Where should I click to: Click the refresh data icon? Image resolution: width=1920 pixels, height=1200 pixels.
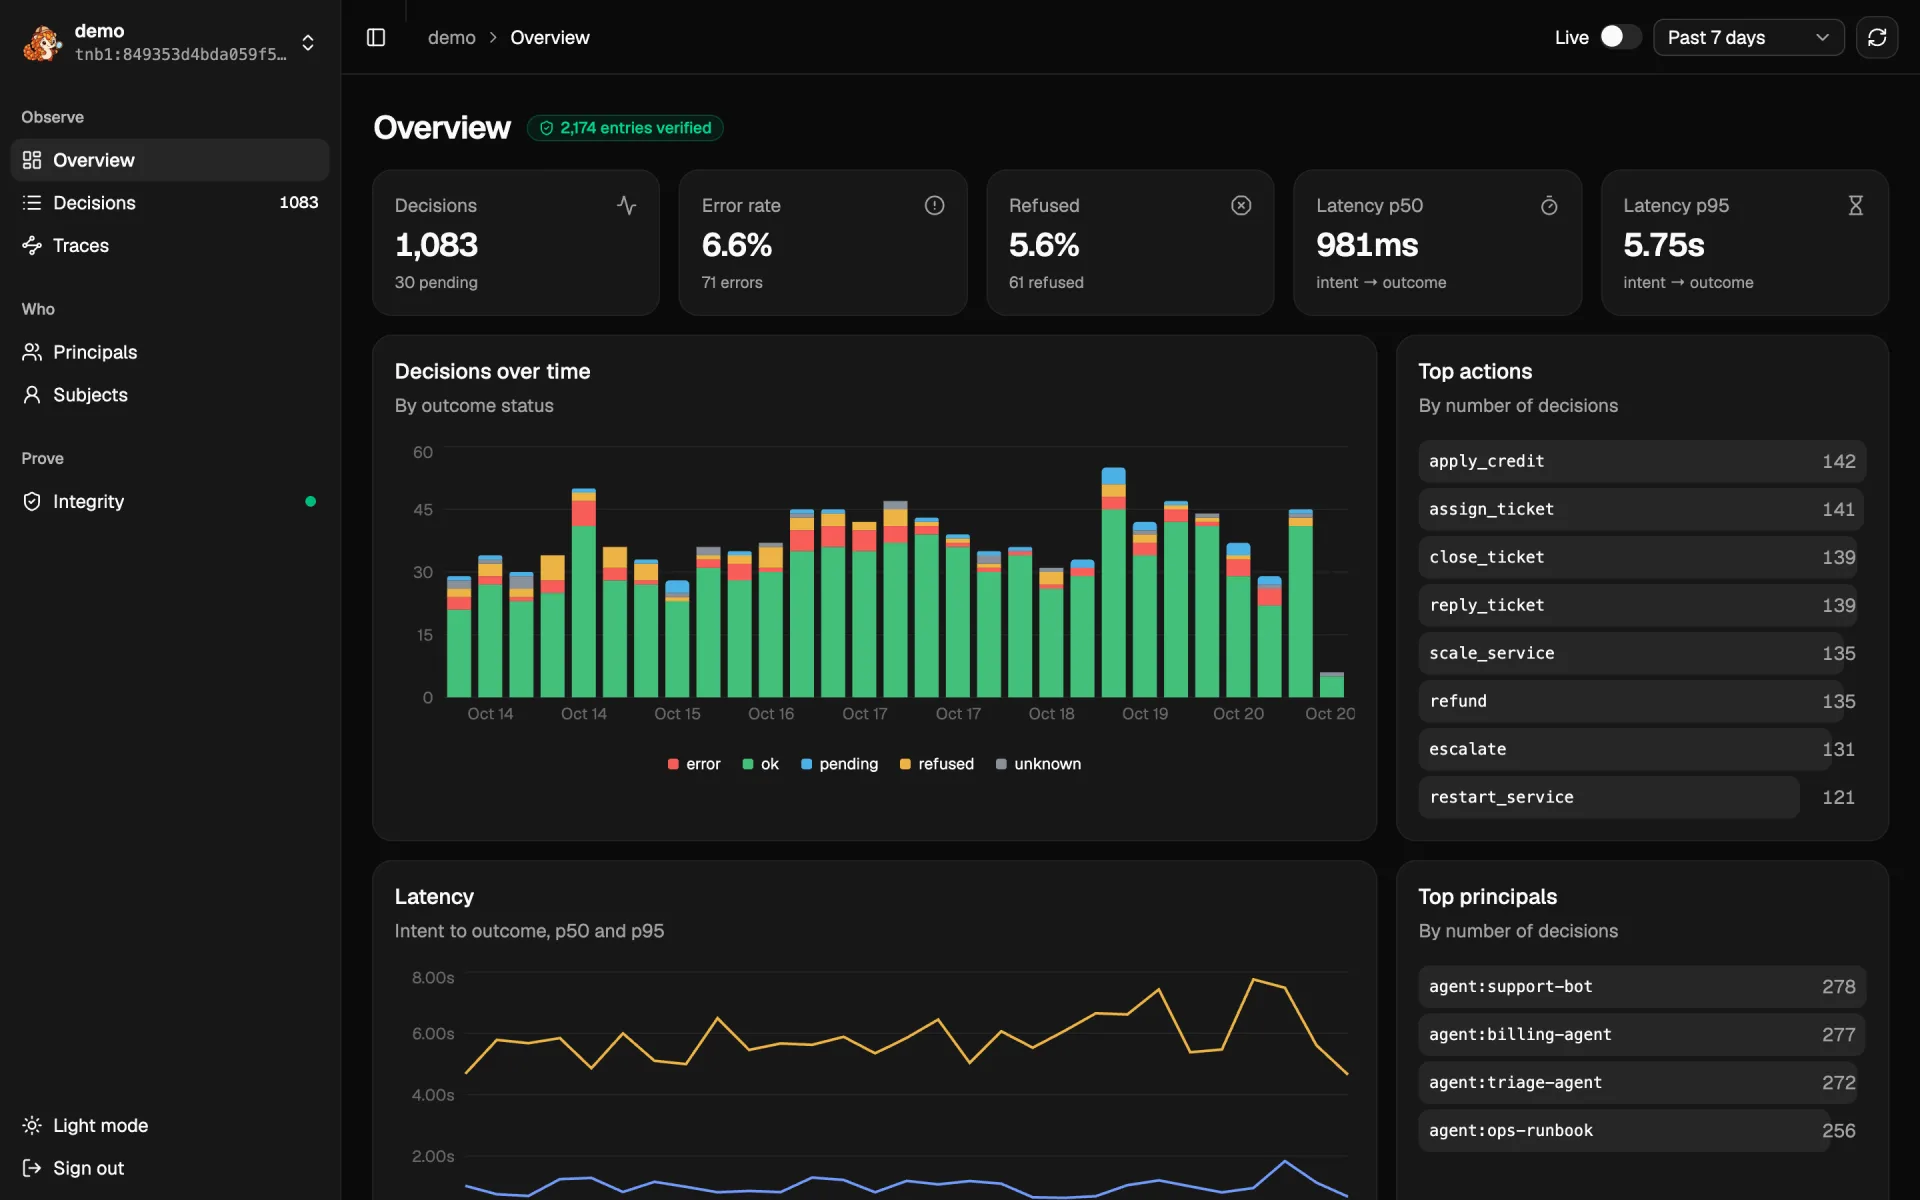(1877, 37)
